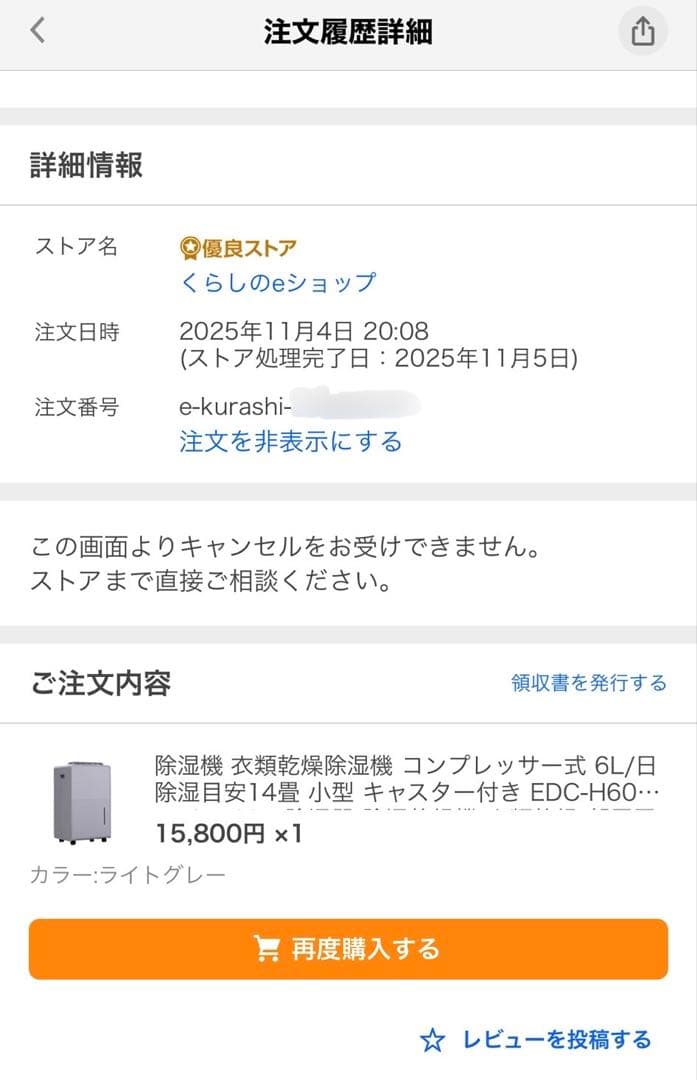Viewport: 697px width, 1080px height.
Task: Open the くらしのeショップ store page
Action: point(276,284)
